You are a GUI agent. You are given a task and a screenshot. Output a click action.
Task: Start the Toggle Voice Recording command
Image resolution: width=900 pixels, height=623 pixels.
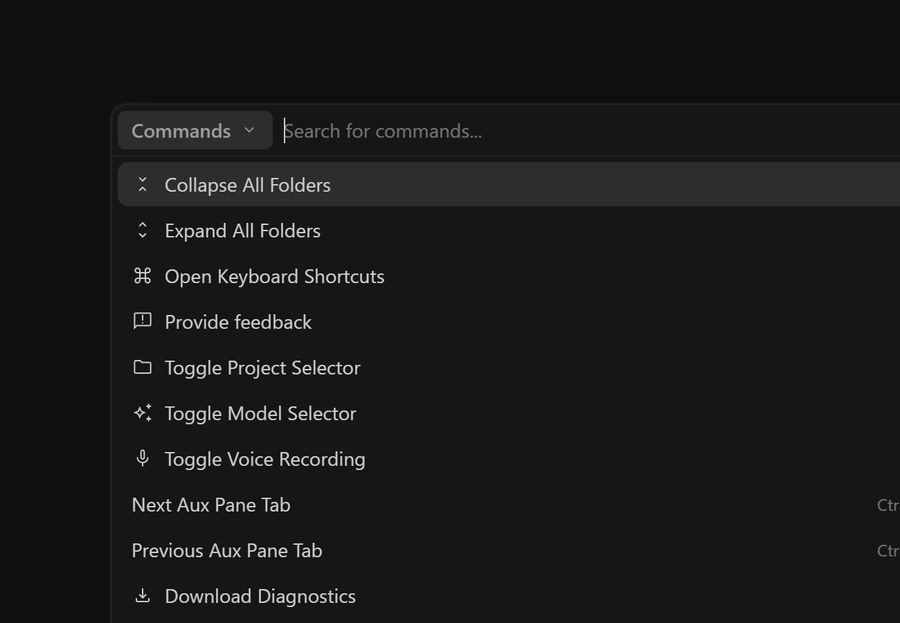point(509,459)
